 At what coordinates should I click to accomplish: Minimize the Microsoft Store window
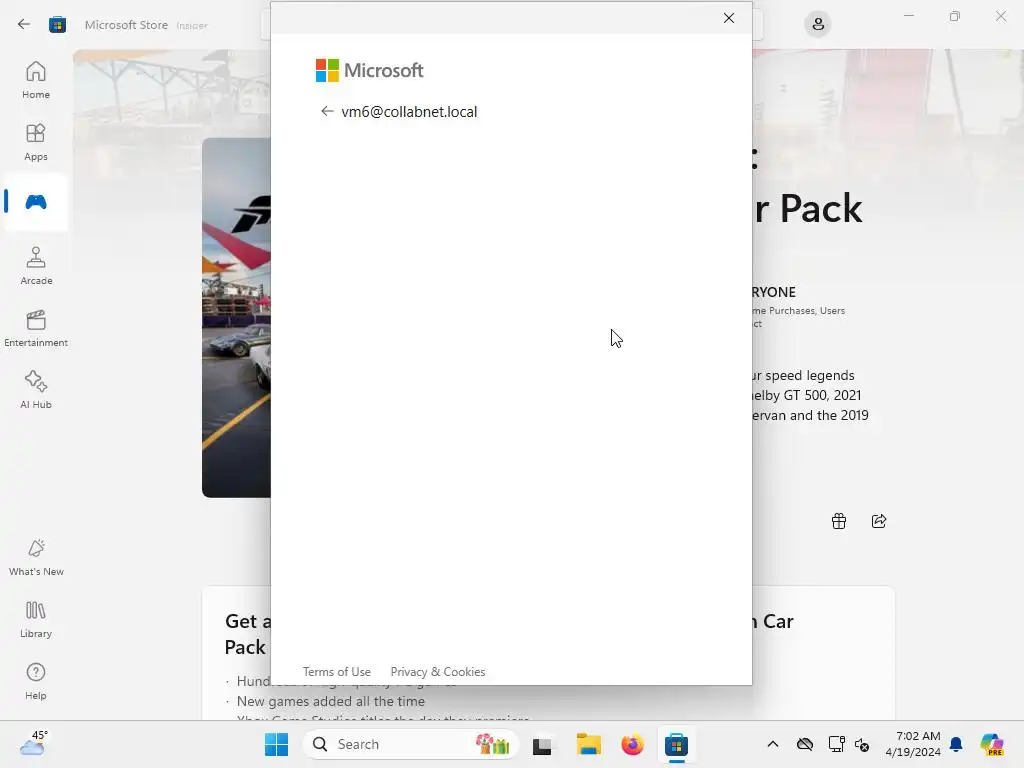[908, 16]
